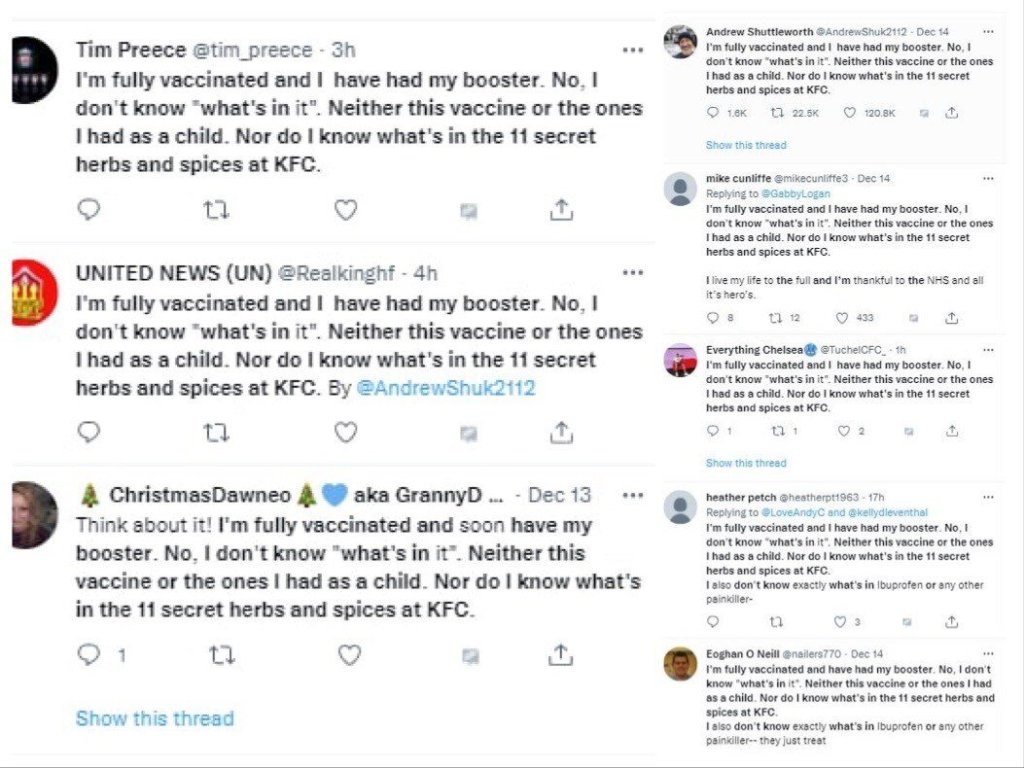View heather petch's profile avatar
1024x768 pixels.
pyautogui.click(x=680, y=507)
